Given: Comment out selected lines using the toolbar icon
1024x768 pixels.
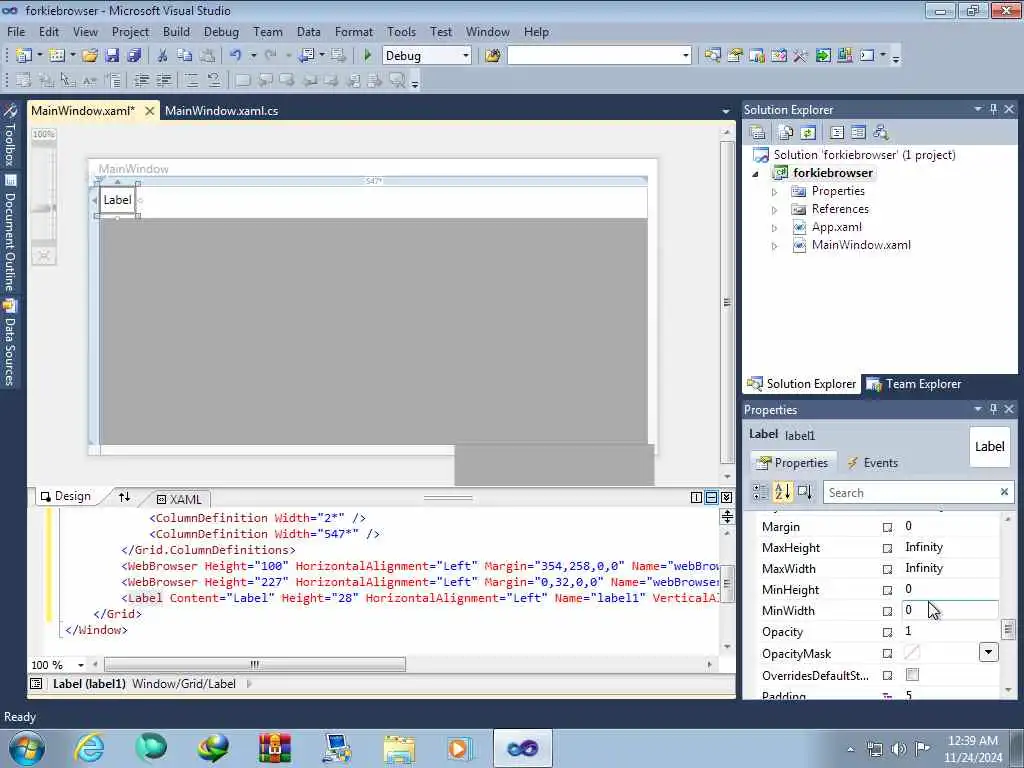Looking at the screenshot, I should click(x=191, y=80).
